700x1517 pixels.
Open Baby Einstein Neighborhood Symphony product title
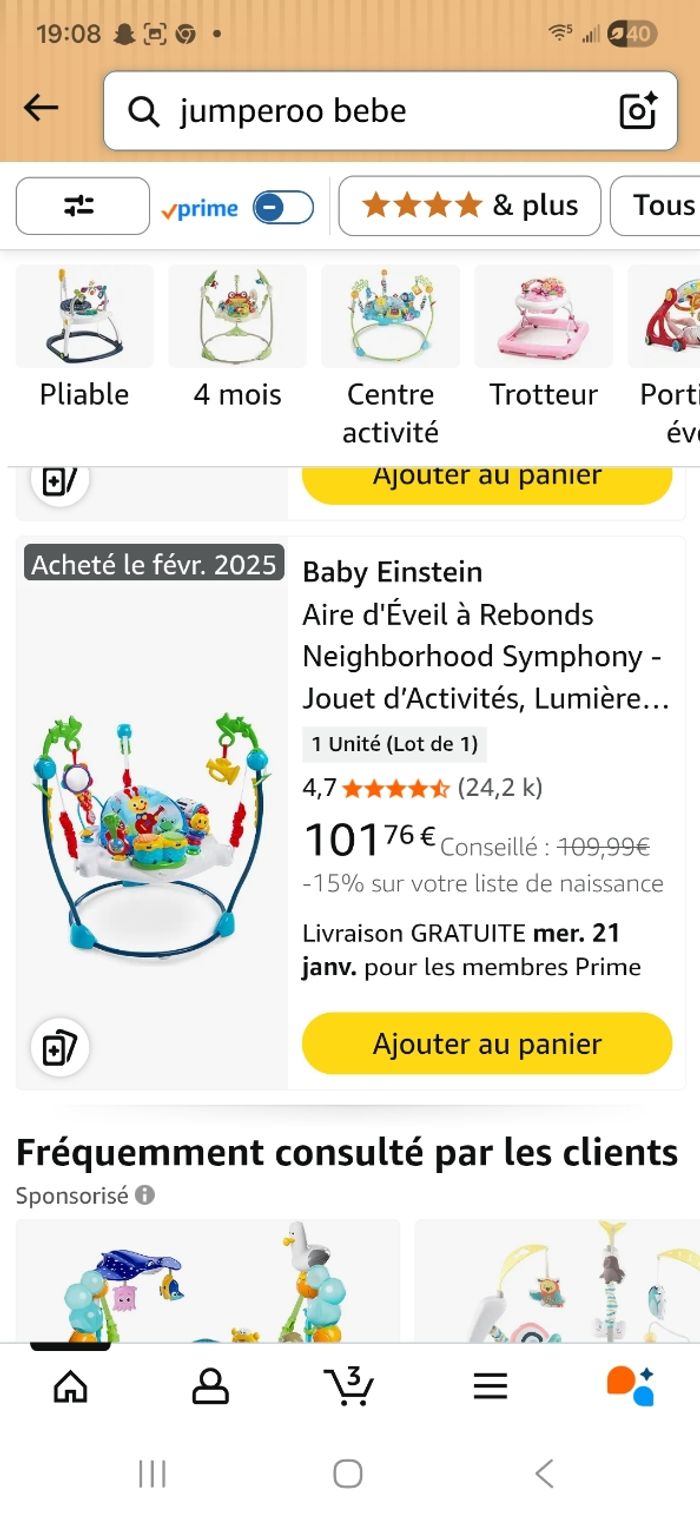point(485,656)
